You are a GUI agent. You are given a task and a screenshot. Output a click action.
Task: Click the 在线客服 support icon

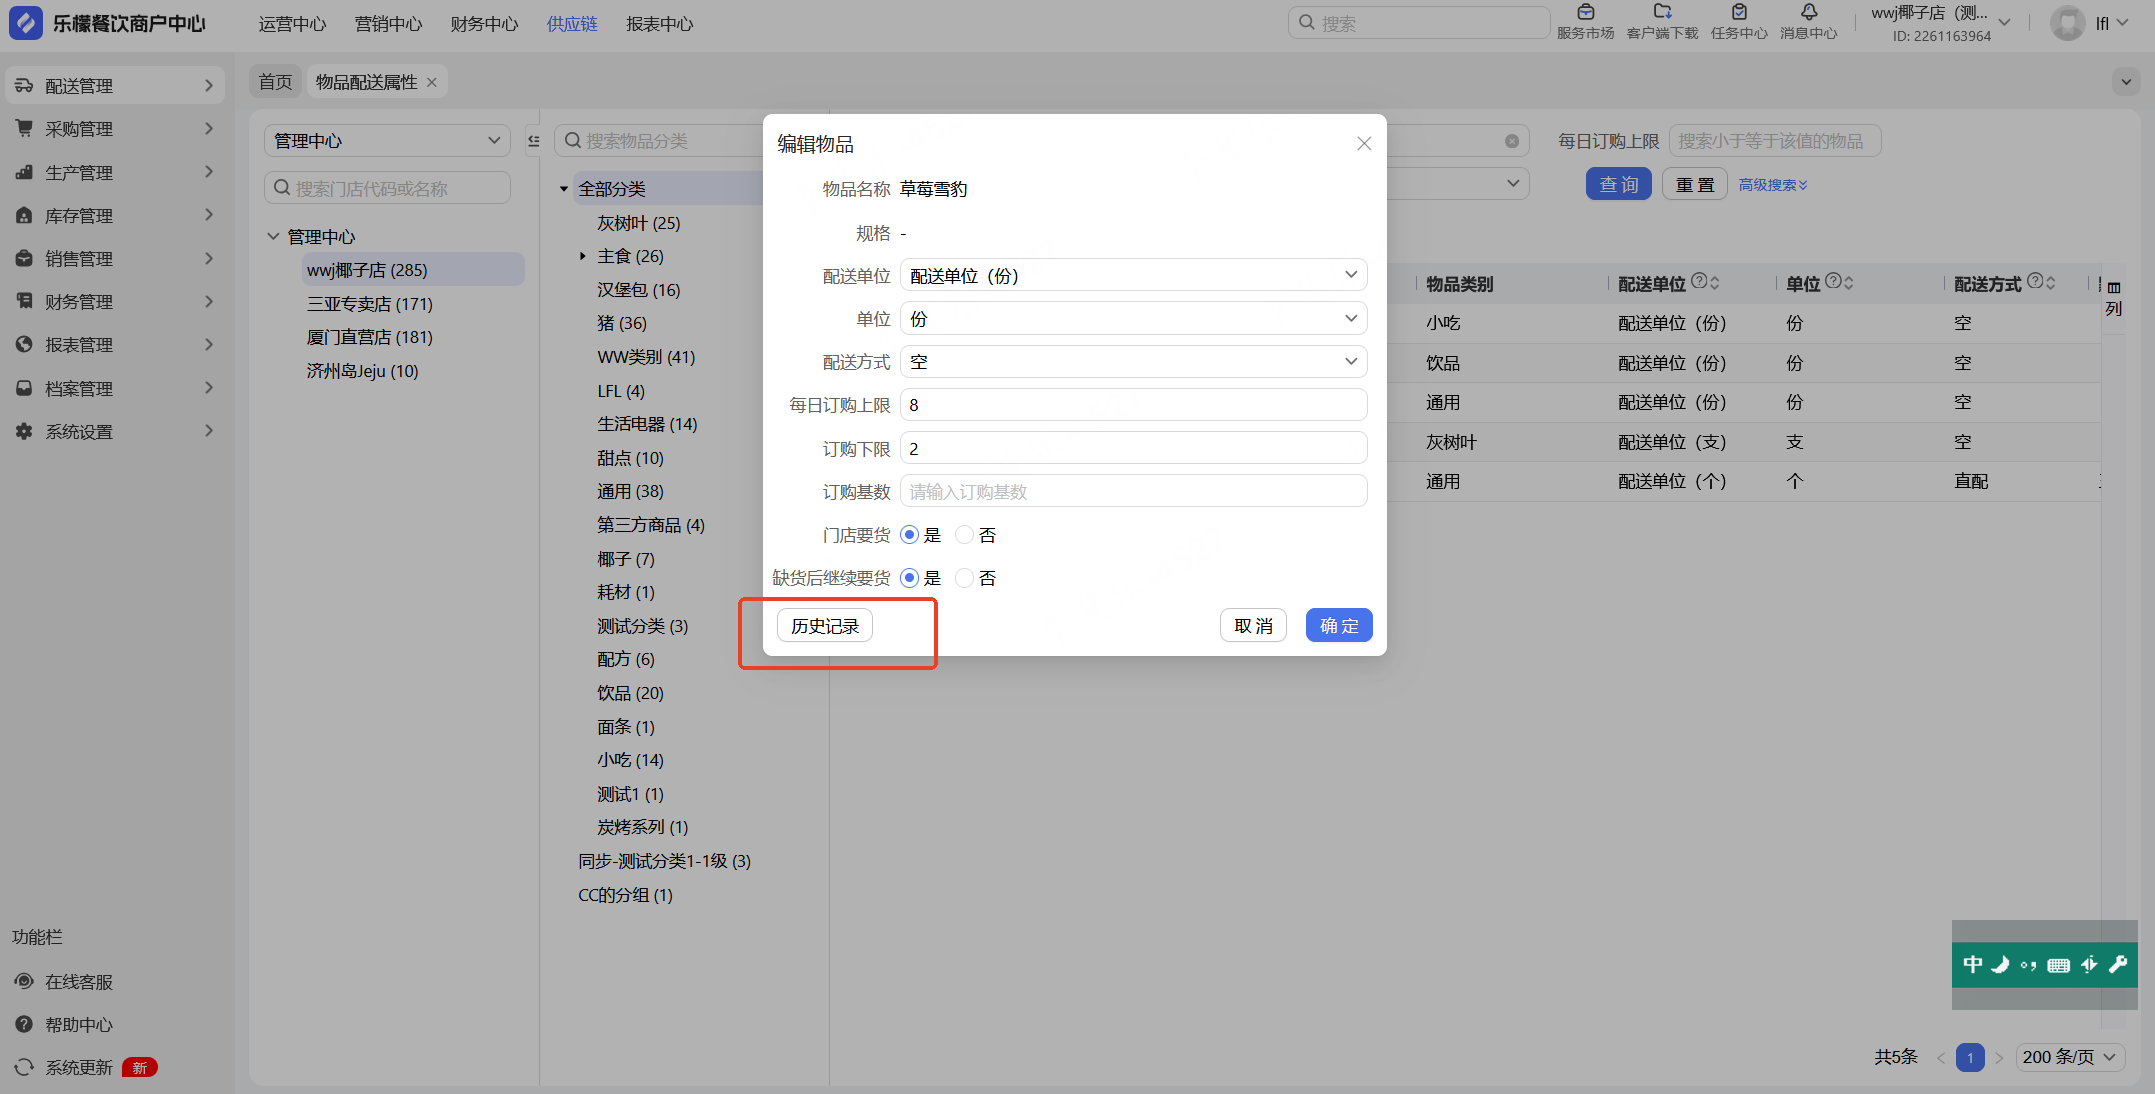[24, 981]
